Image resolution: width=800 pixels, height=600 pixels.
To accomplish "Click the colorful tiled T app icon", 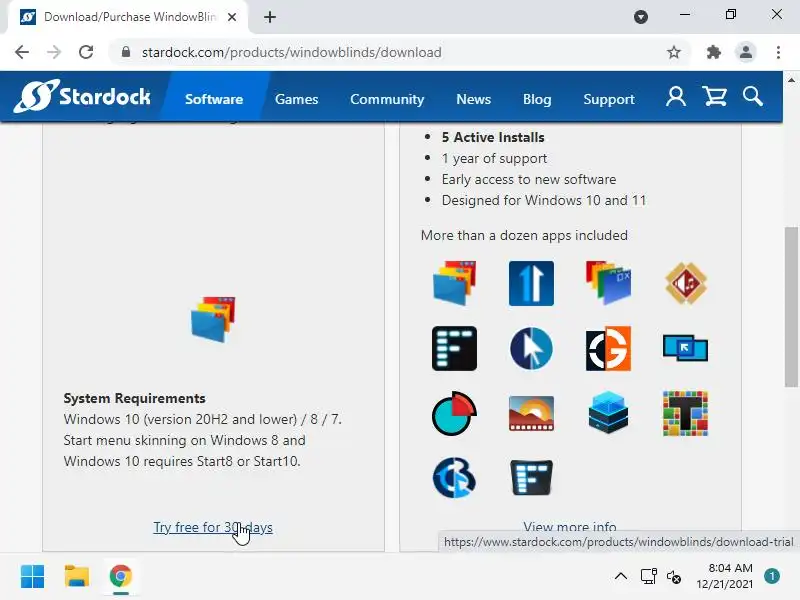I will [685, 413].
